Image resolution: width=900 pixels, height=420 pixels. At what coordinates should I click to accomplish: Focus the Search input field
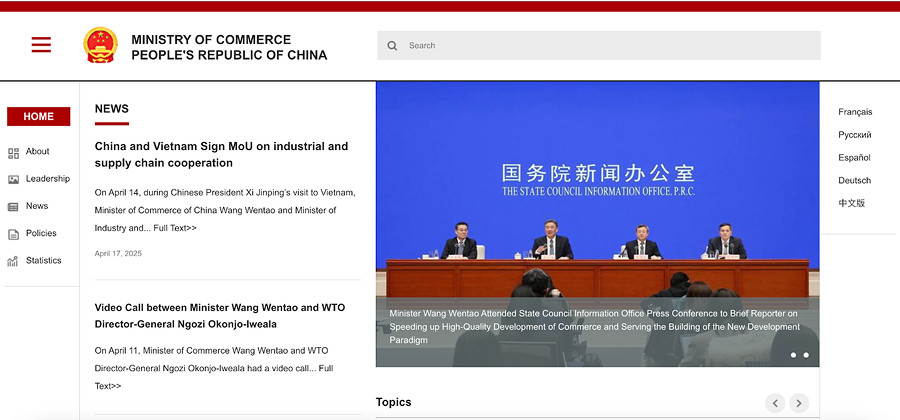599,45
